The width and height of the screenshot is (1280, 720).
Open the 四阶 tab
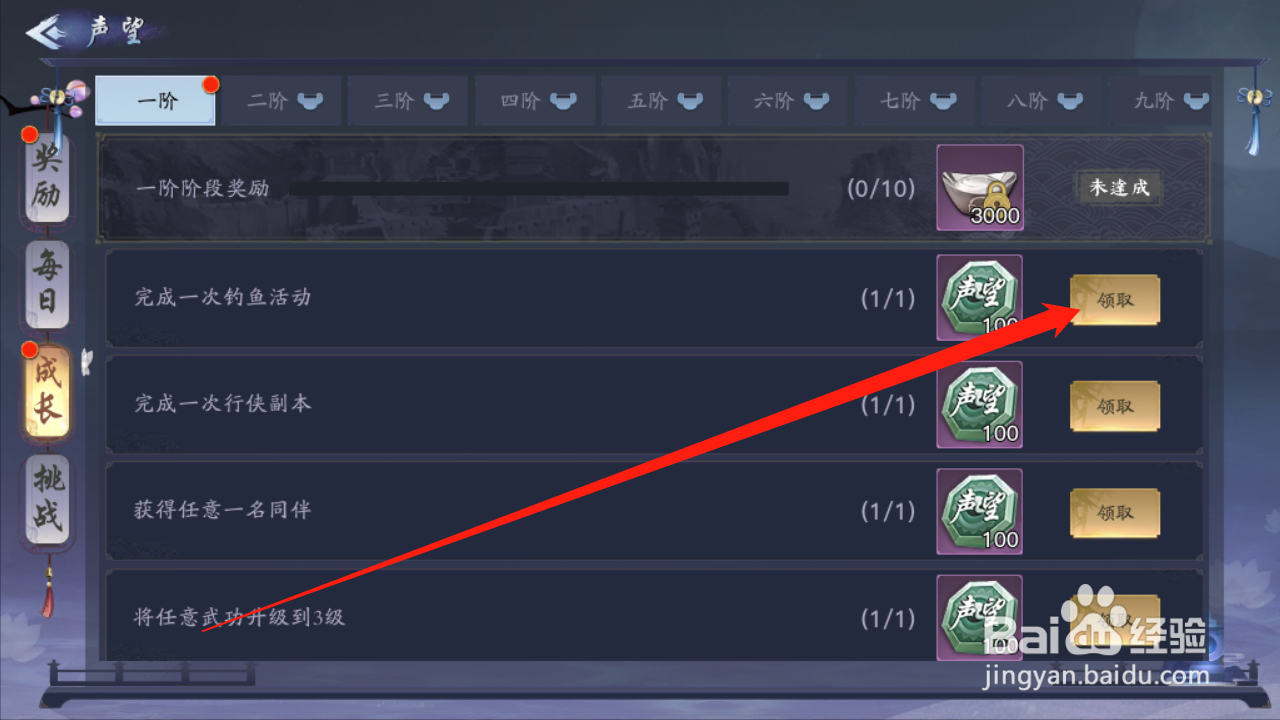pyautogui.click(x=536, y=101)
